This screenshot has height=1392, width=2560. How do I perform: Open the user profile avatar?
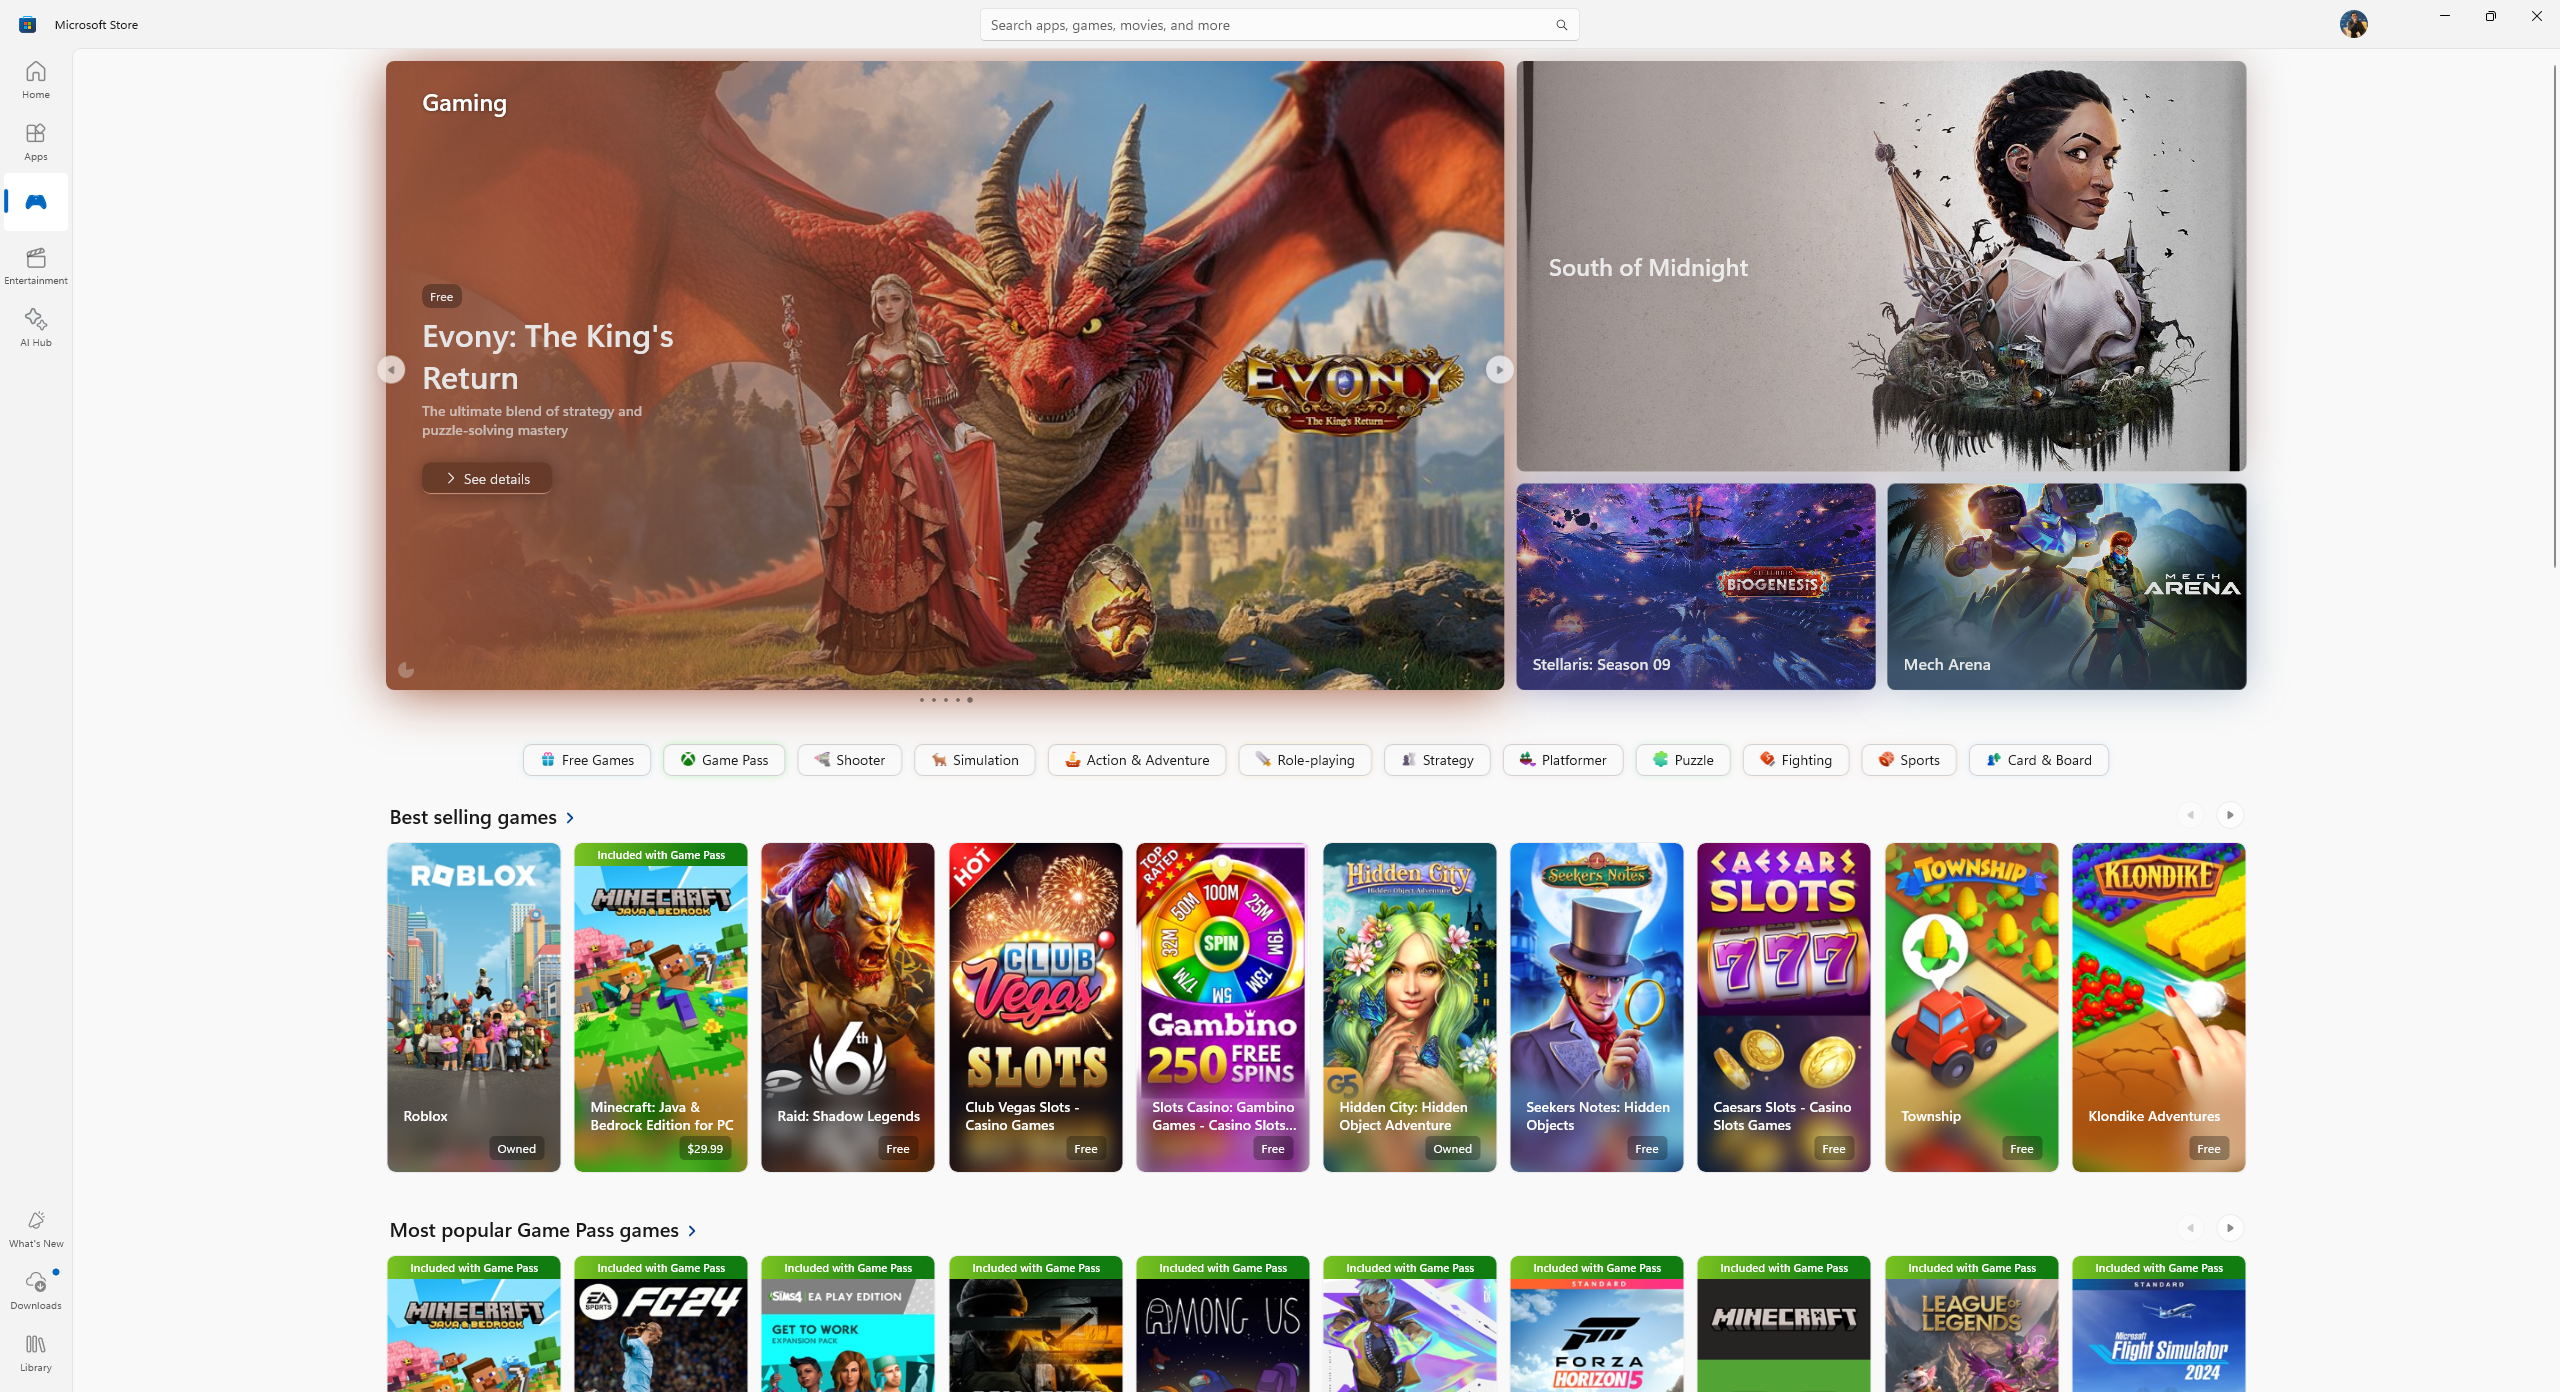click(x=2353, y=24)
